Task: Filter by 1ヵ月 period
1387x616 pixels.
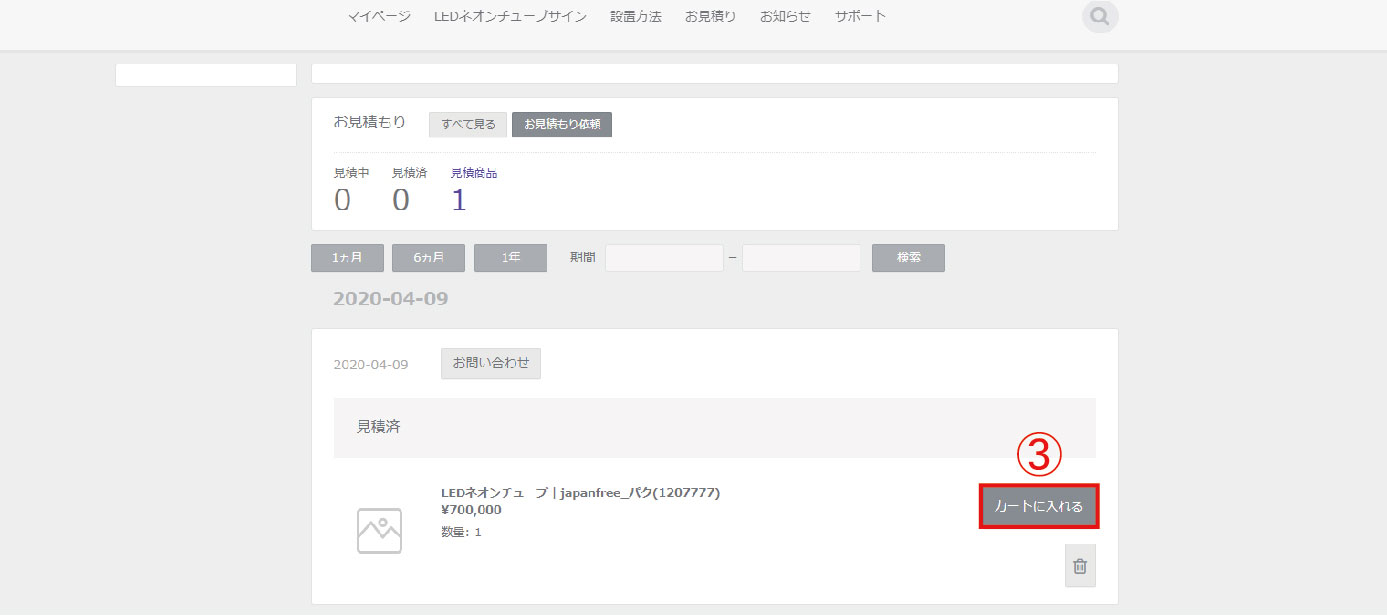Action: 346,258
